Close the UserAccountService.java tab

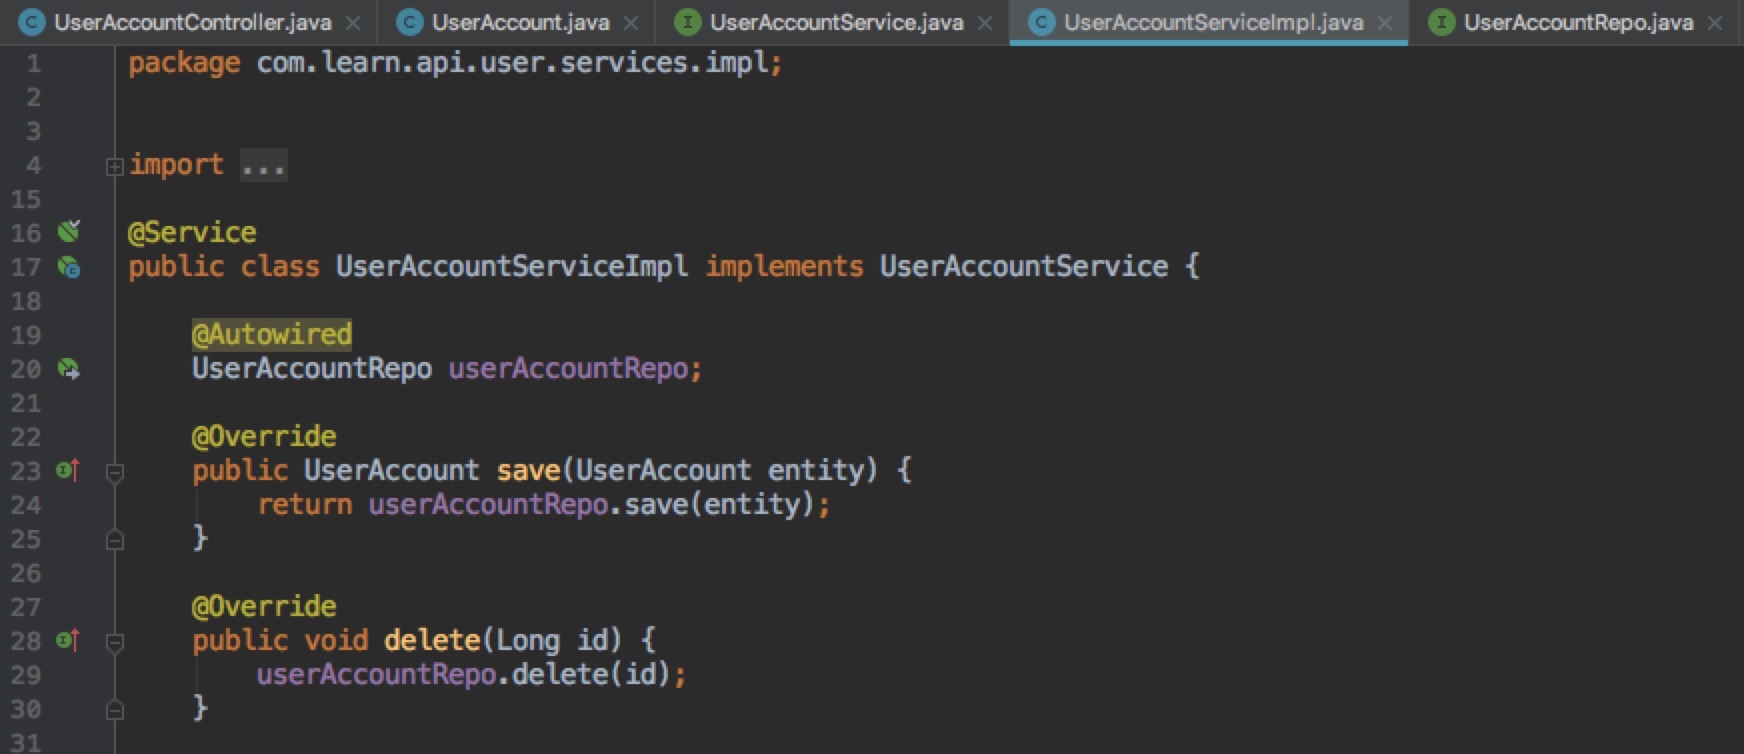(985, 22)
